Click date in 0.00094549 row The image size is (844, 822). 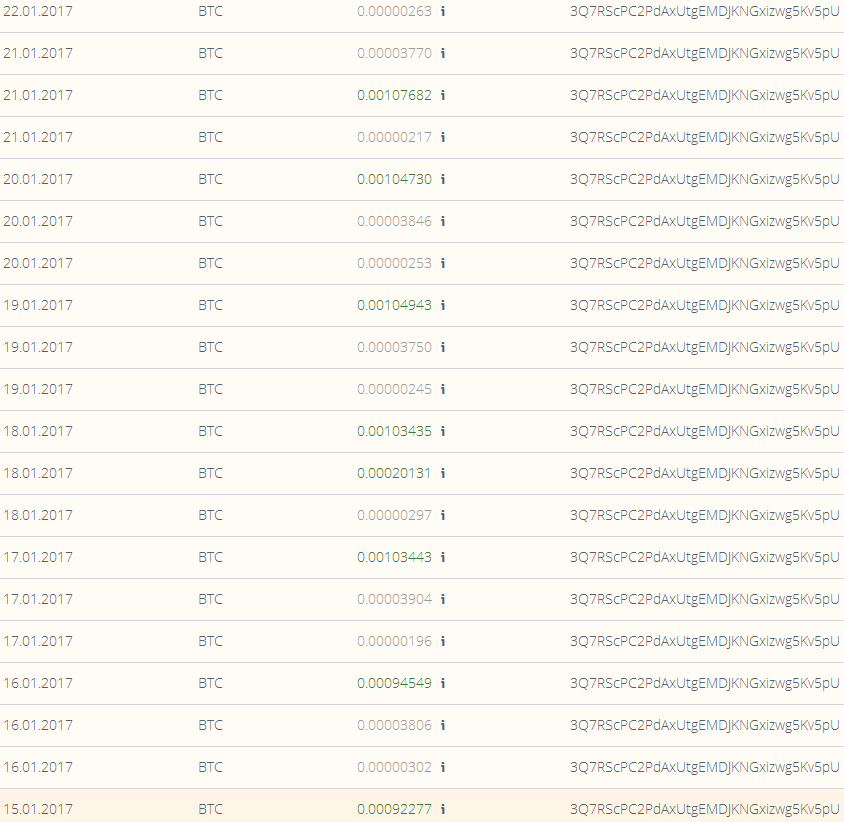pyautogui.click(x=38, y=683)
